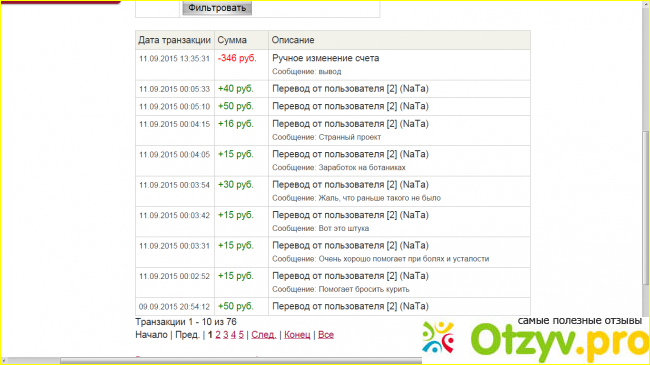Go to last page via Конец link

coord(297,335)
